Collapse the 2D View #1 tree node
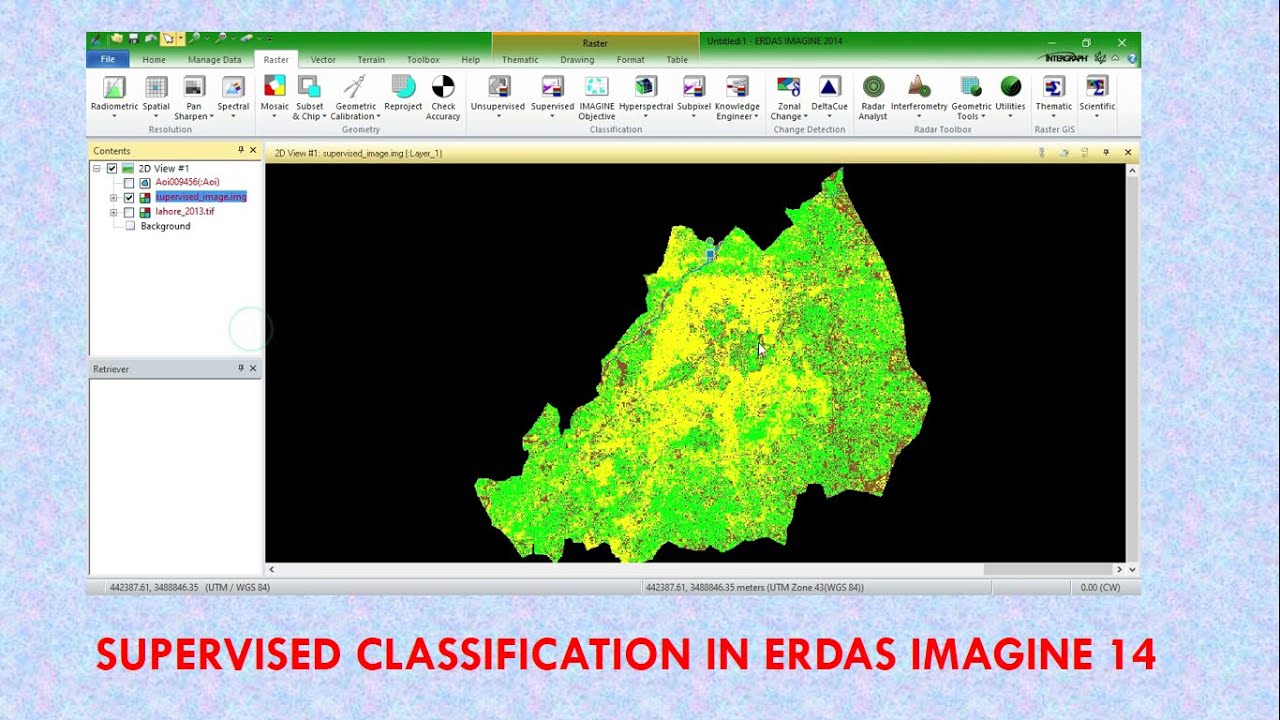The height and width of the screenshot is (720, 1280). 97,168
